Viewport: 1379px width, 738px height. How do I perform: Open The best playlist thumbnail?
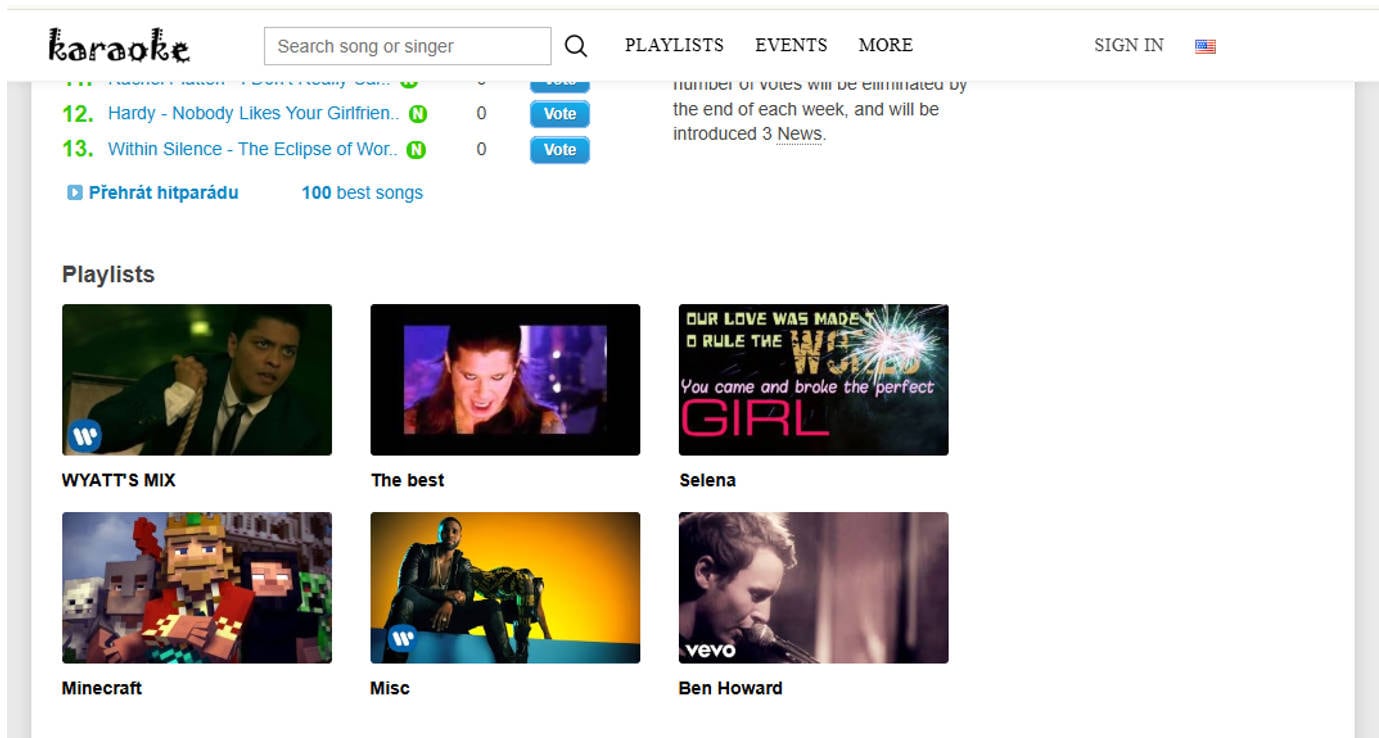coord(505,380)
